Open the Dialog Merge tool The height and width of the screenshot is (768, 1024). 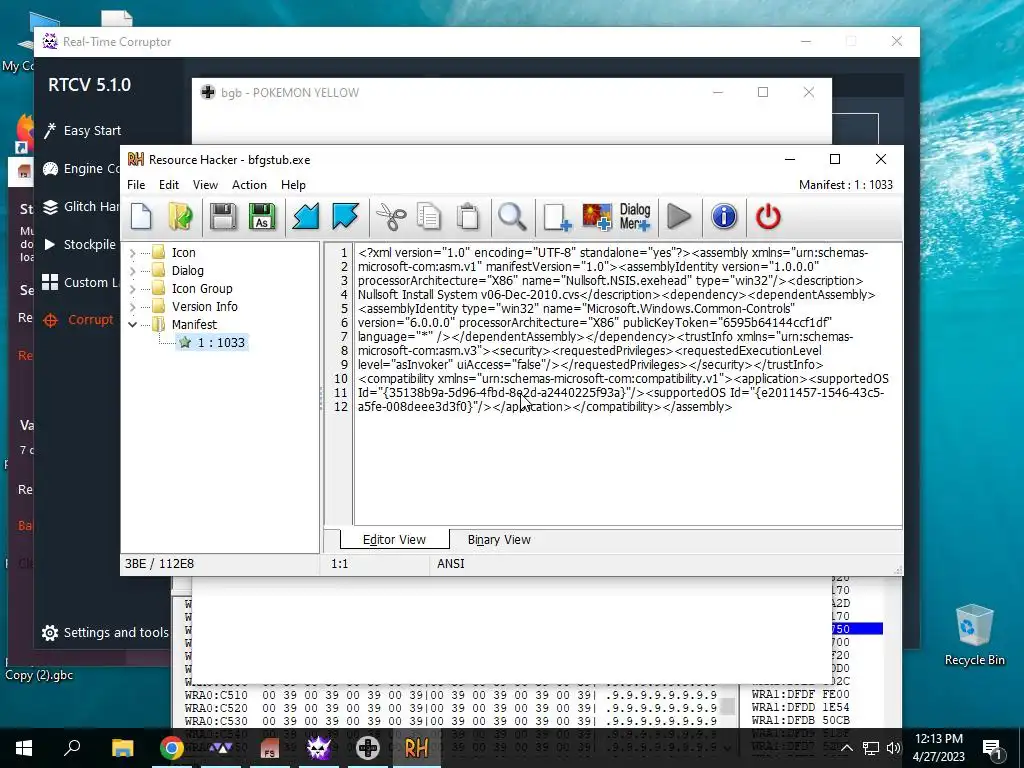click(x=635, y=217)
